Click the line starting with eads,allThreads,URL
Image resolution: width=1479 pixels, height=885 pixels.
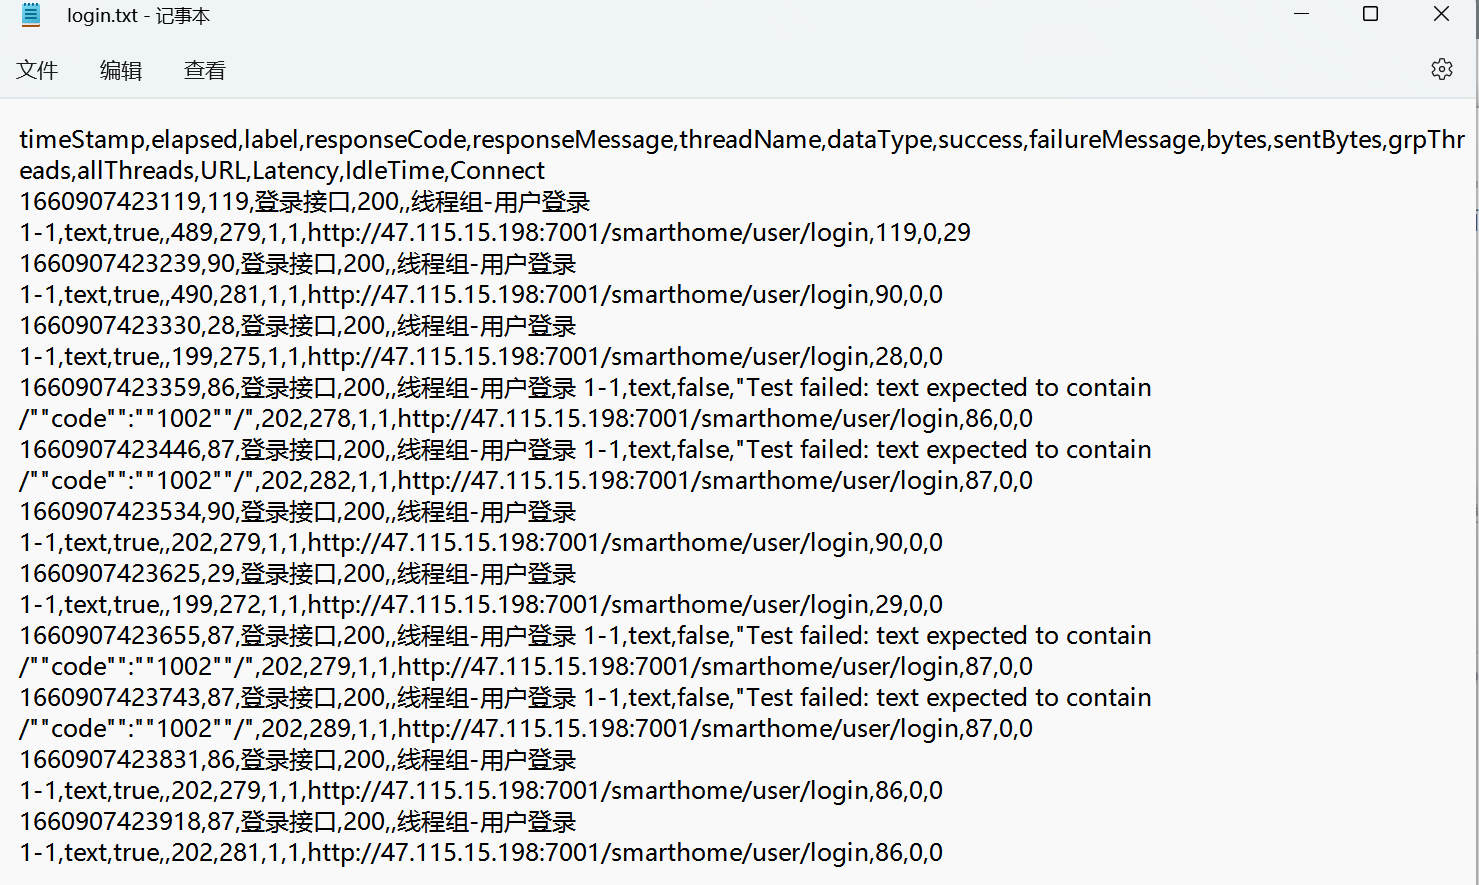[x=282, y=170]
